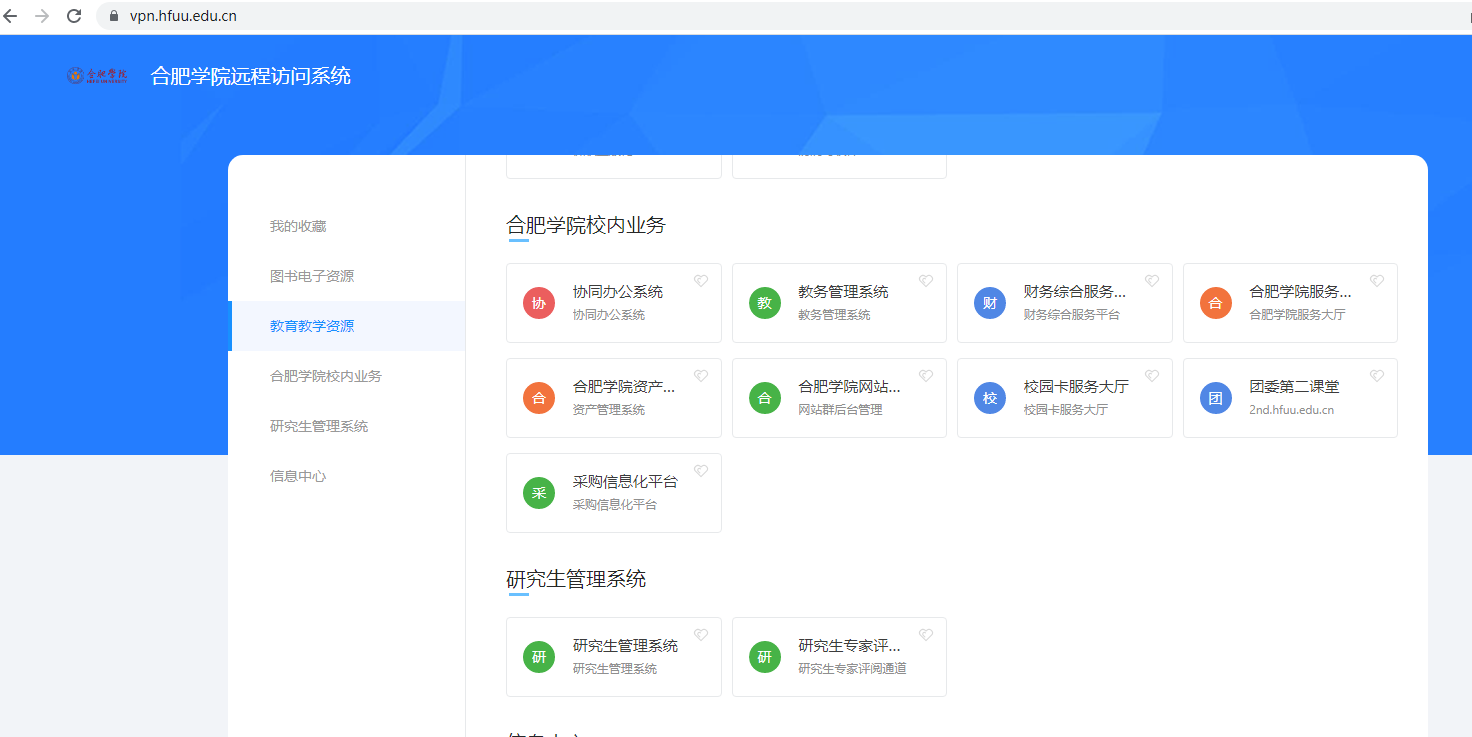Open the 教务管理系统 title link
This screenshot has width=1472, height=737.
click(x=843, y=292)
